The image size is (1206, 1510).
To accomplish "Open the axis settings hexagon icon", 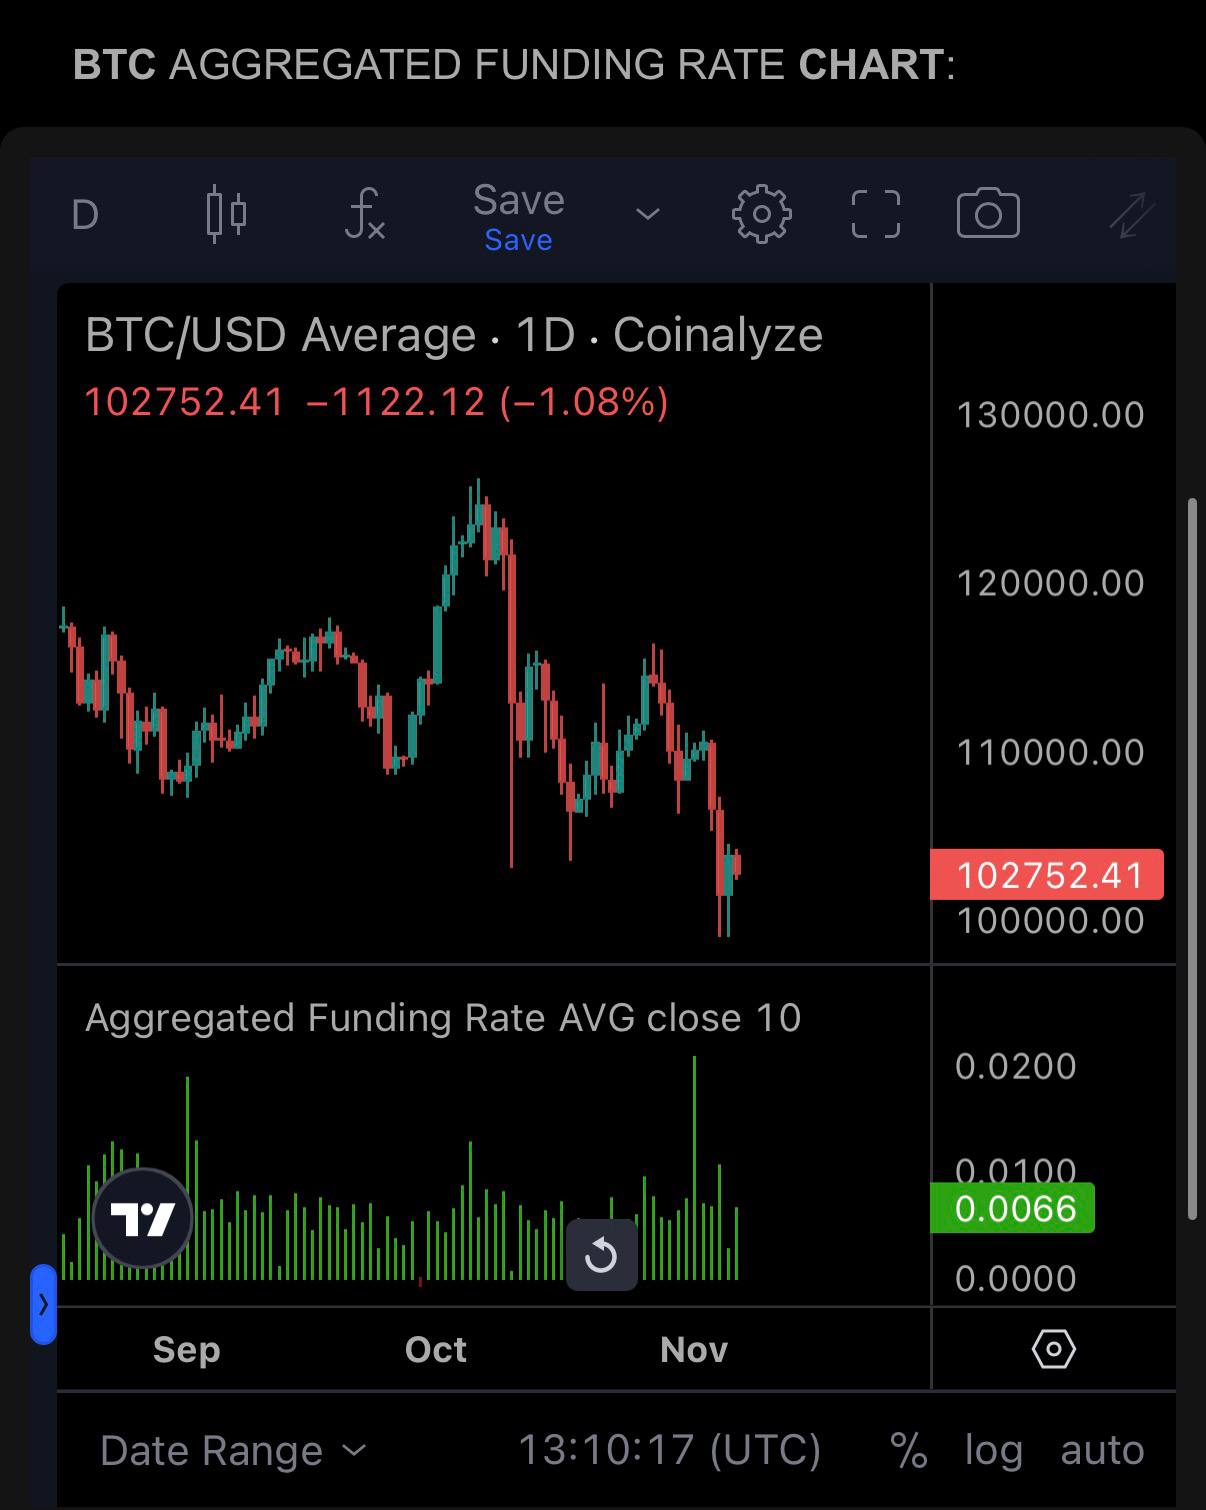I will pyautogui.click(x=1053, y=1349).
